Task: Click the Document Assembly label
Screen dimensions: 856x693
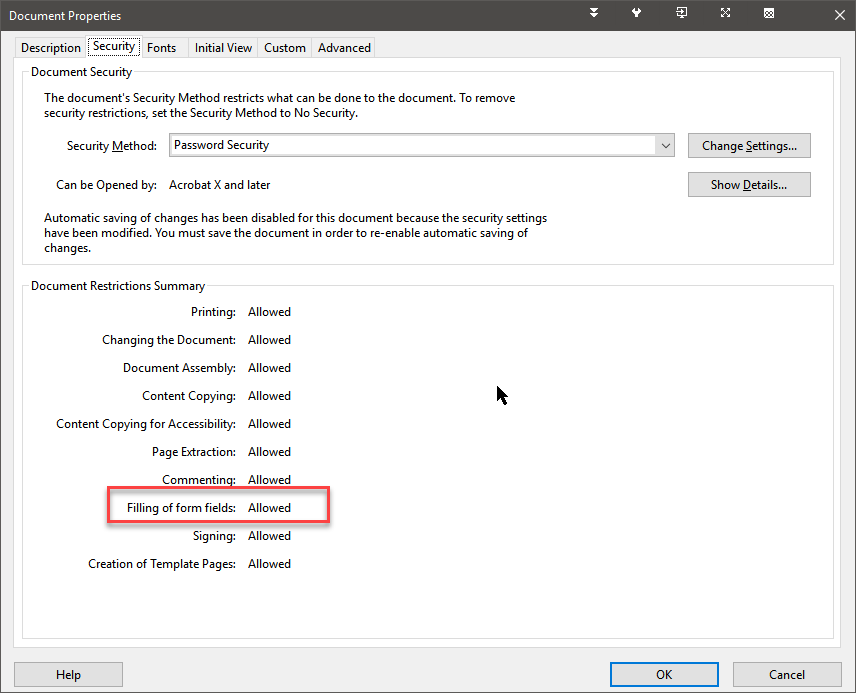Action: [179, 368]
